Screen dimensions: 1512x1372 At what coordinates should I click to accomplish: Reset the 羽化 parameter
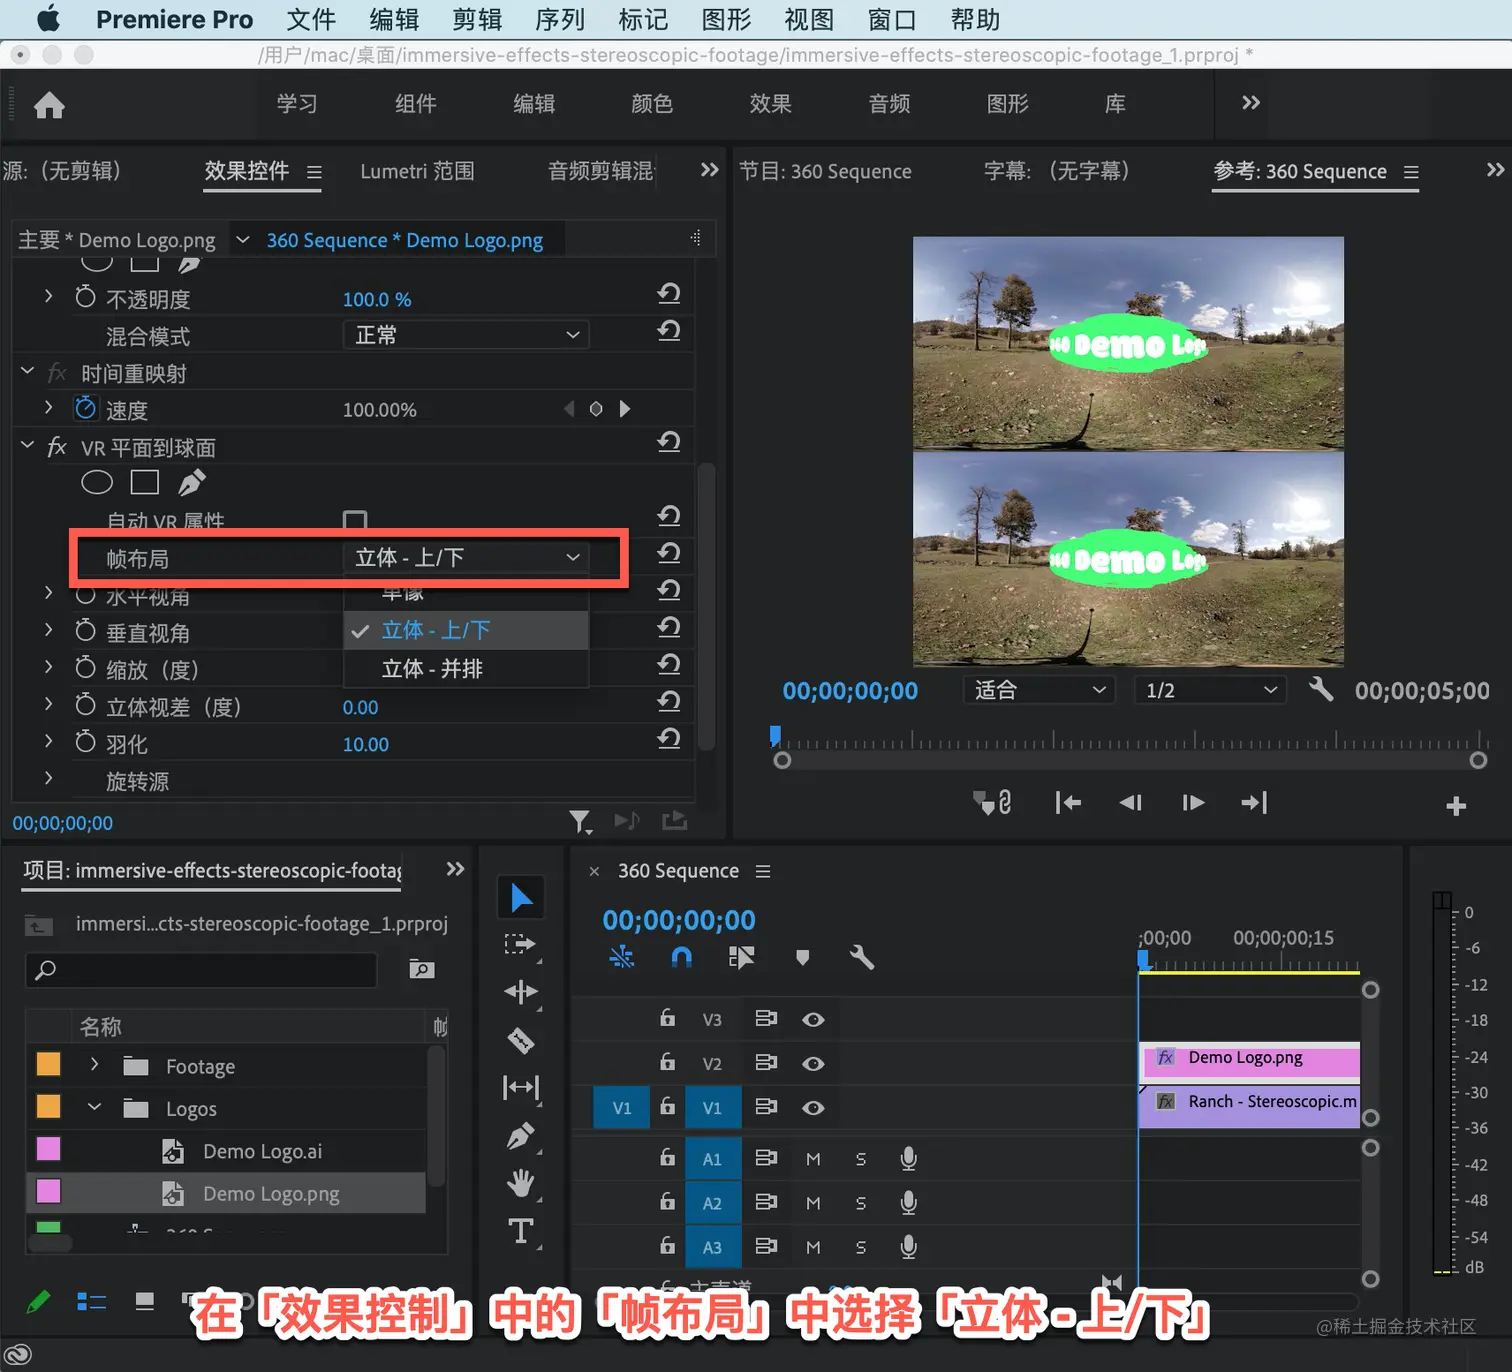click(x=669, y=739)
